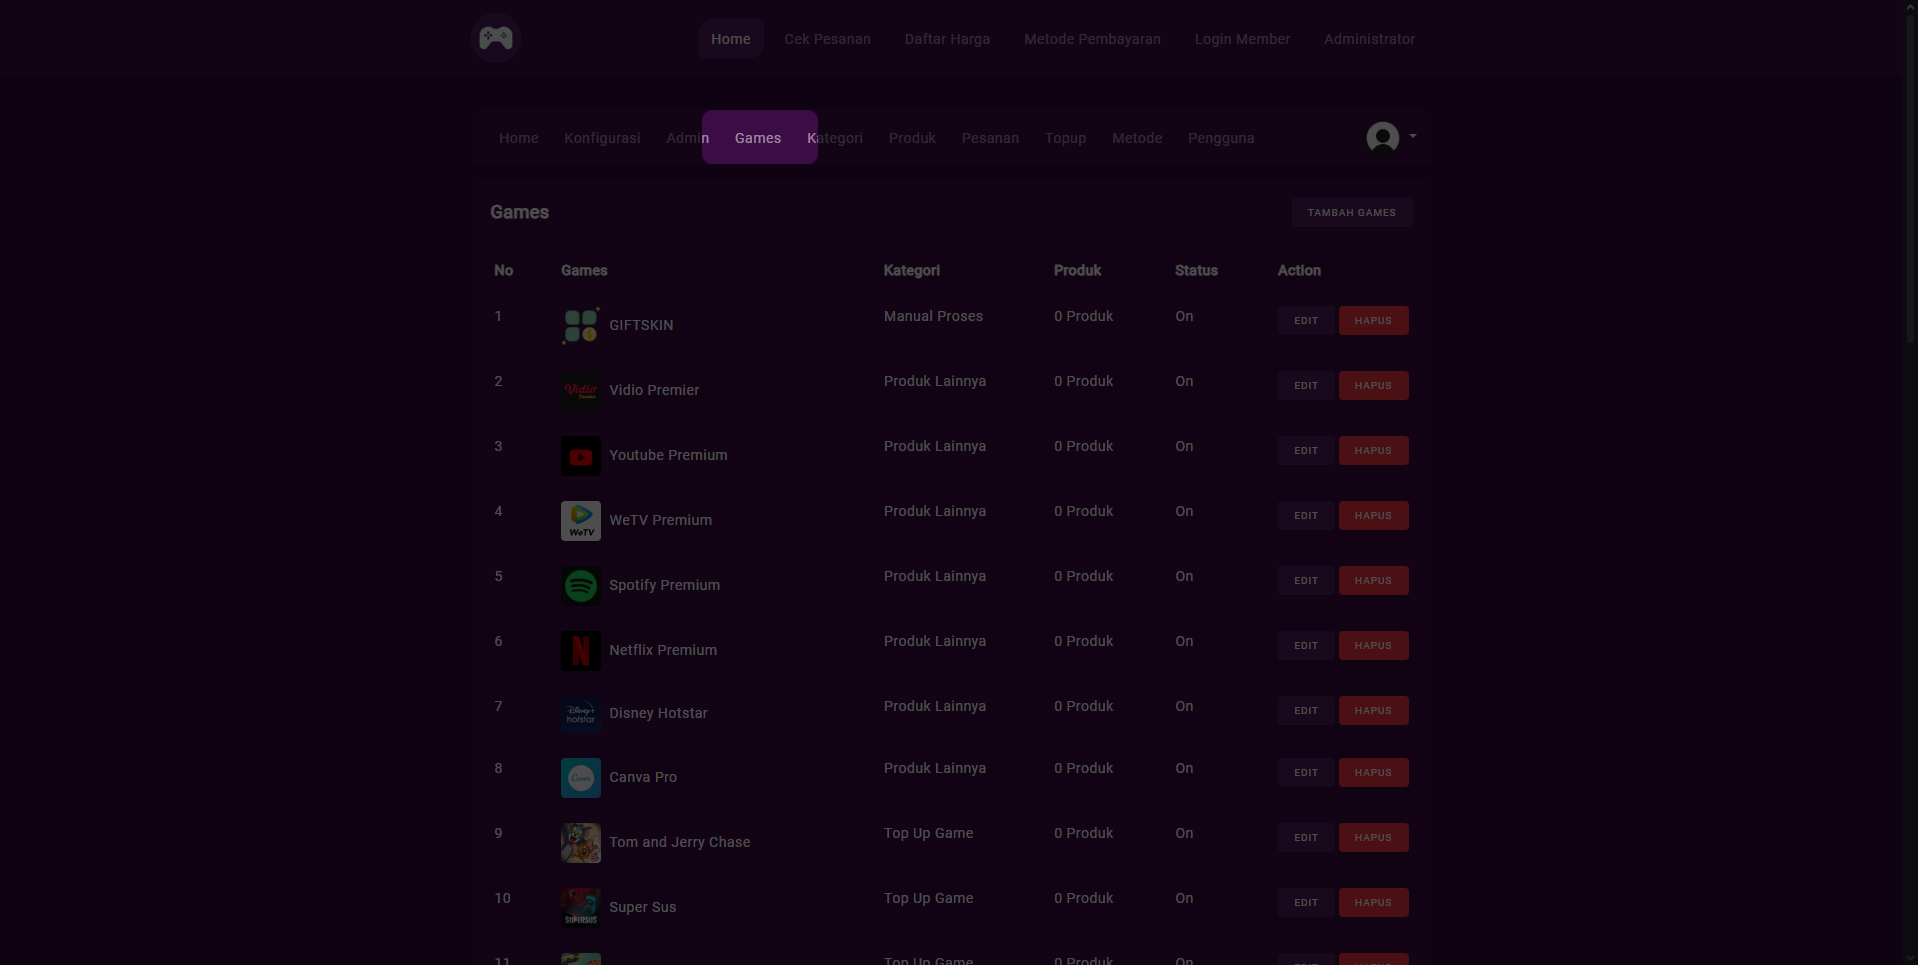Open Administrator link in top navigation
Screen dimensions: 1918x965
[1369, 39]
